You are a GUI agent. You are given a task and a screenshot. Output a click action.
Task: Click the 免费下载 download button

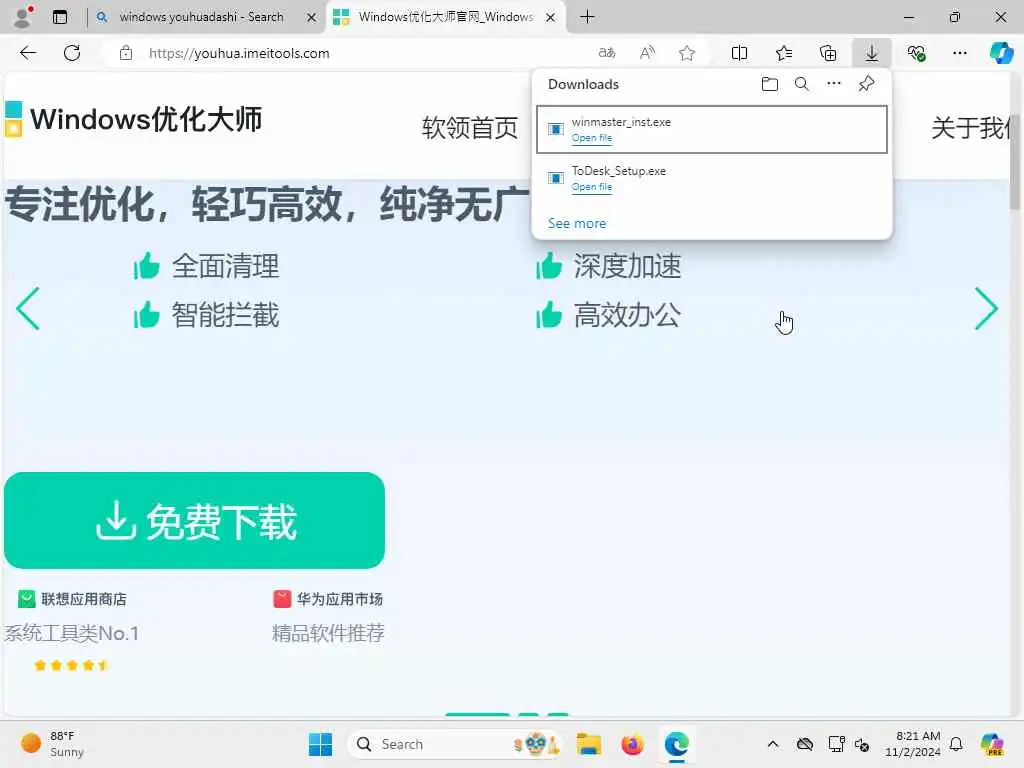[194, 520]
